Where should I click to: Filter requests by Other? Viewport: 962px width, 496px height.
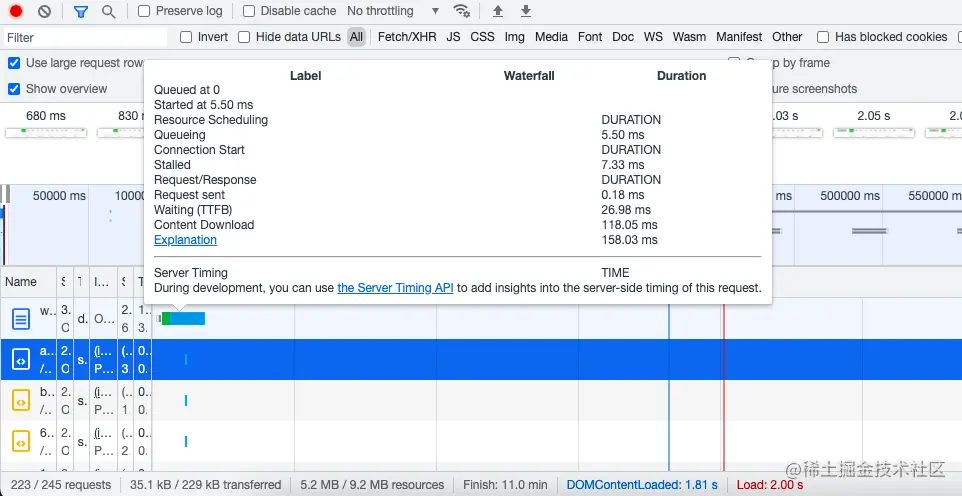[x=787, y=37]
